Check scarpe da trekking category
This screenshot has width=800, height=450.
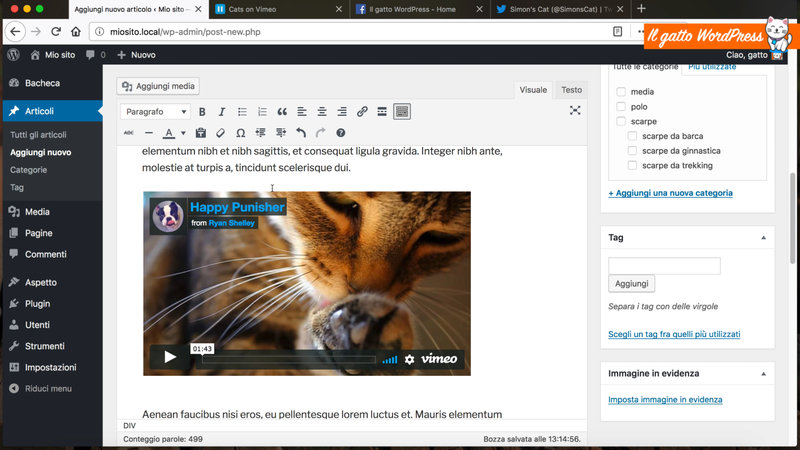point(632,165)
